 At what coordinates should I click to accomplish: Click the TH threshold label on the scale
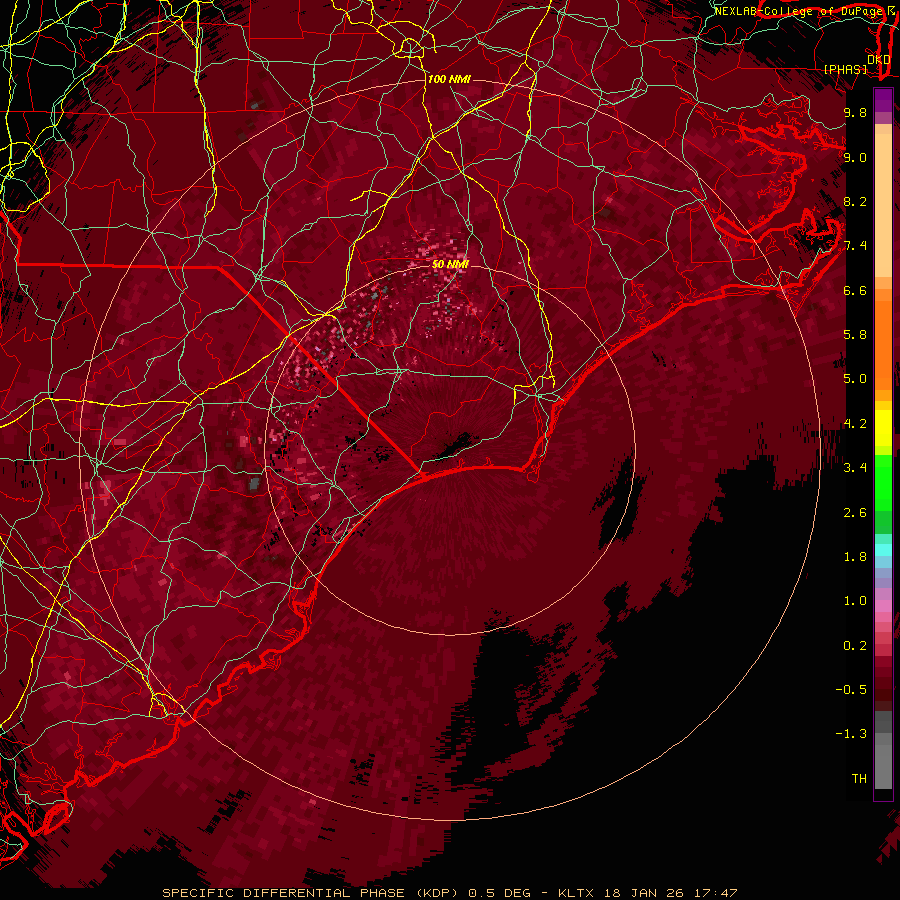859,779
